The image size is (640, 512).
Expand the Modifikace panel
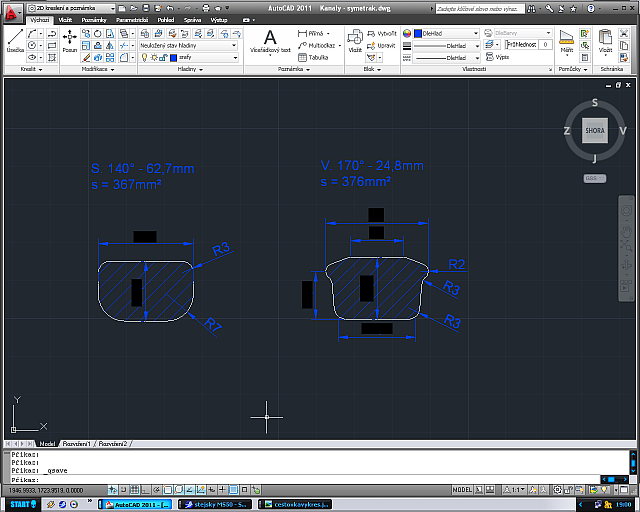click(x=98, y=69)
